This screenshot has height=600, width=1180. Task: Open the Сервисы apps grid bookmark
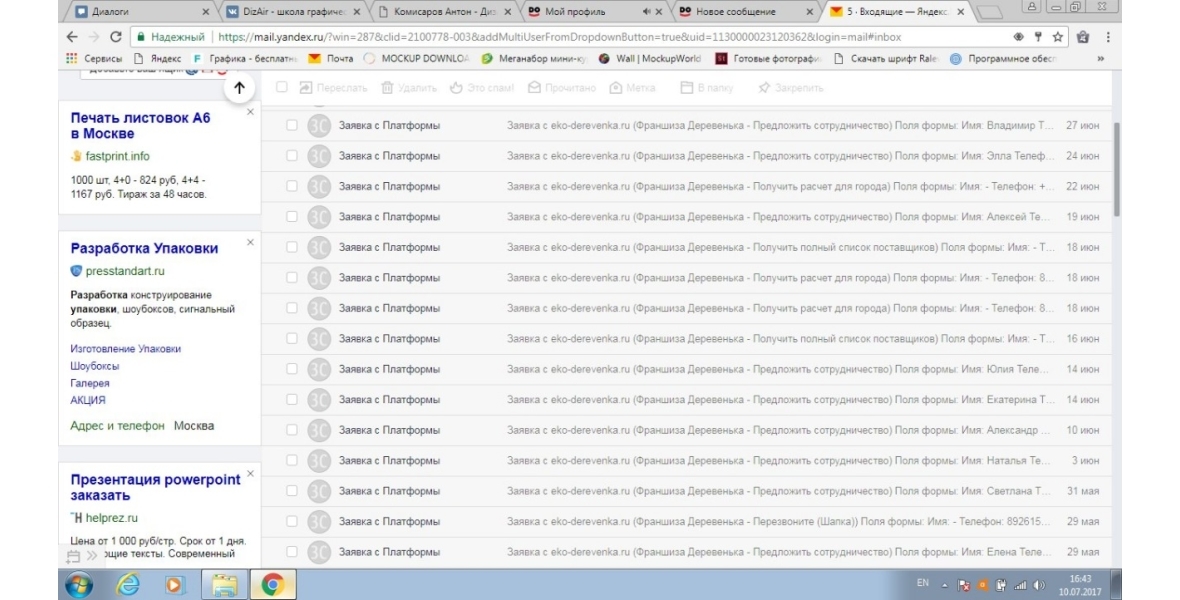point(94,58)
